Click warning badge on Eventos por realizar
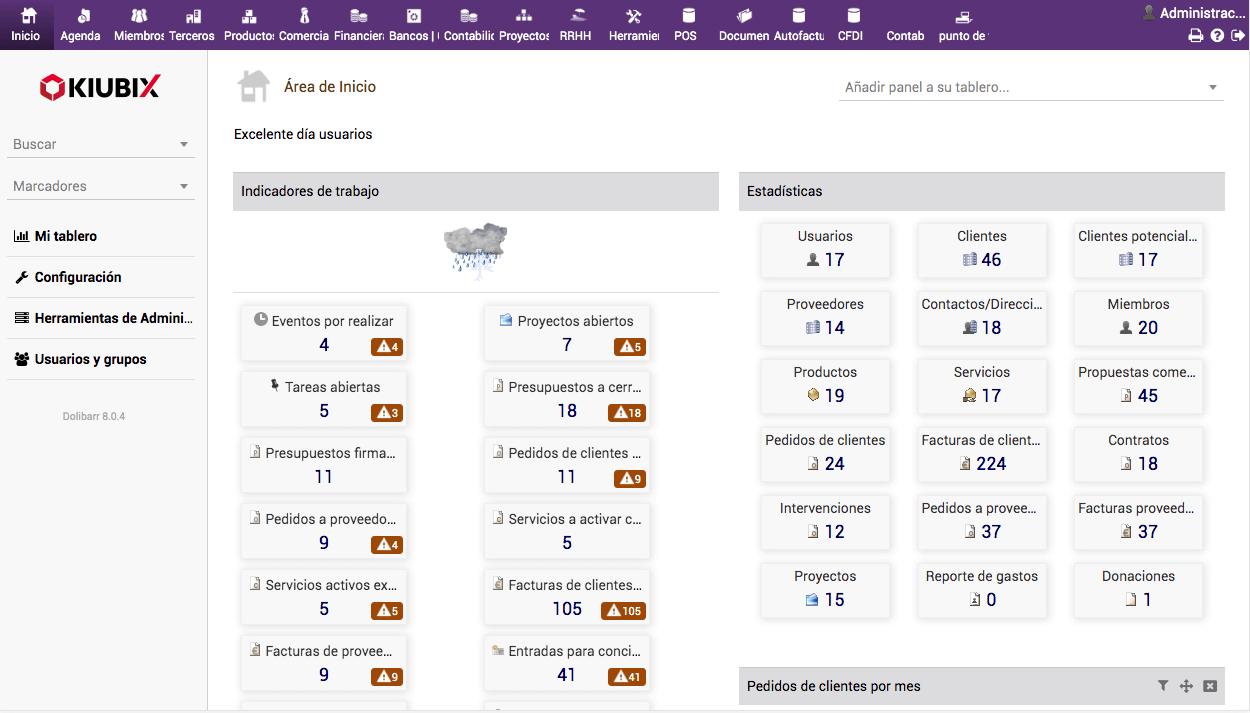Viewport: 1250px width, 713px height. point(386,347)
